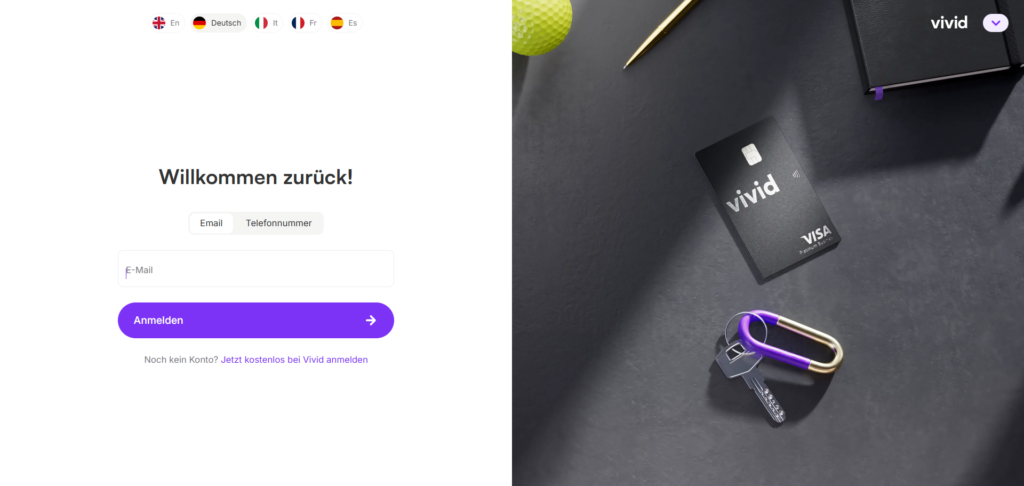Click the 'Willkommen zurück!' heading

256,177
